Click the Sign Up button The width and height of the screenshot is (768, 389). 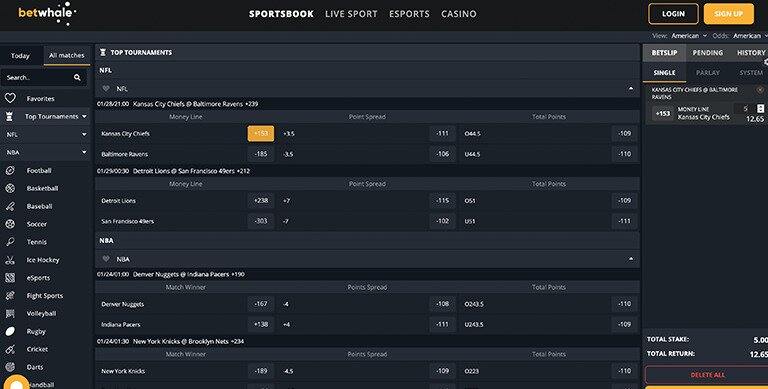click(728, 14)
